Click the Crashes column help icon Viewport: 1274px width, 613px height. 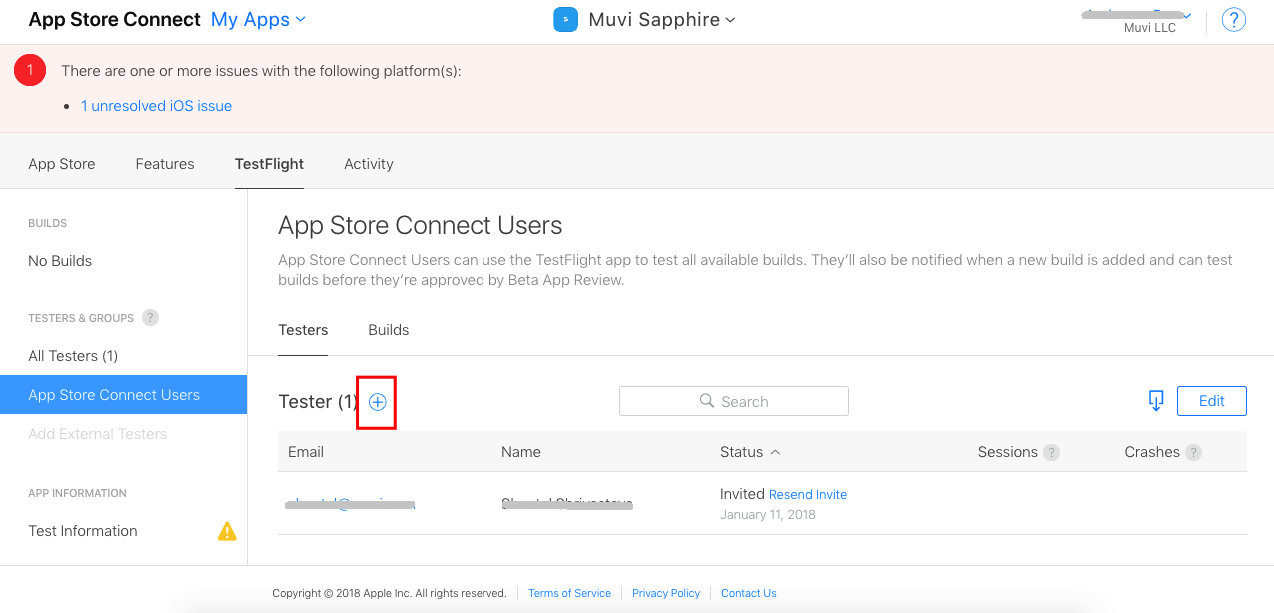tap(1193, 452)
